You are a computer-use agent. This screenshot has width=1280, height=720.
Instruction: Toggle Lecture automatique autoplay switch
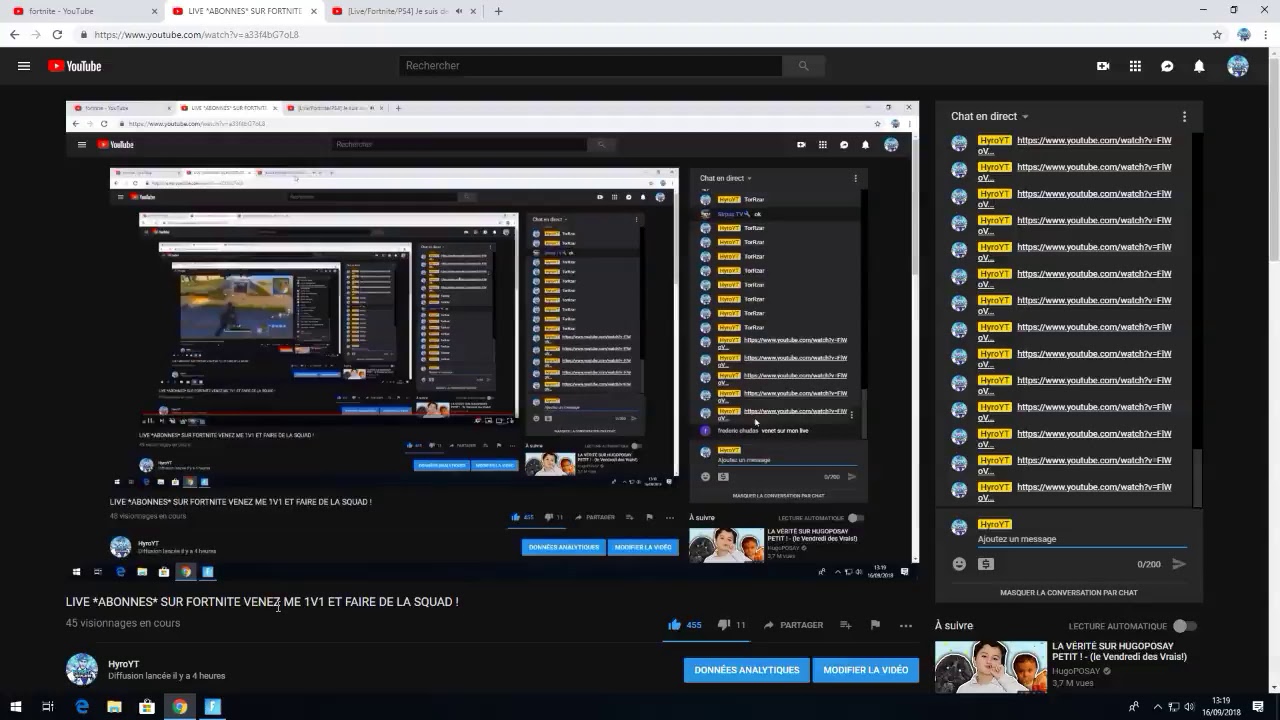1184,626
